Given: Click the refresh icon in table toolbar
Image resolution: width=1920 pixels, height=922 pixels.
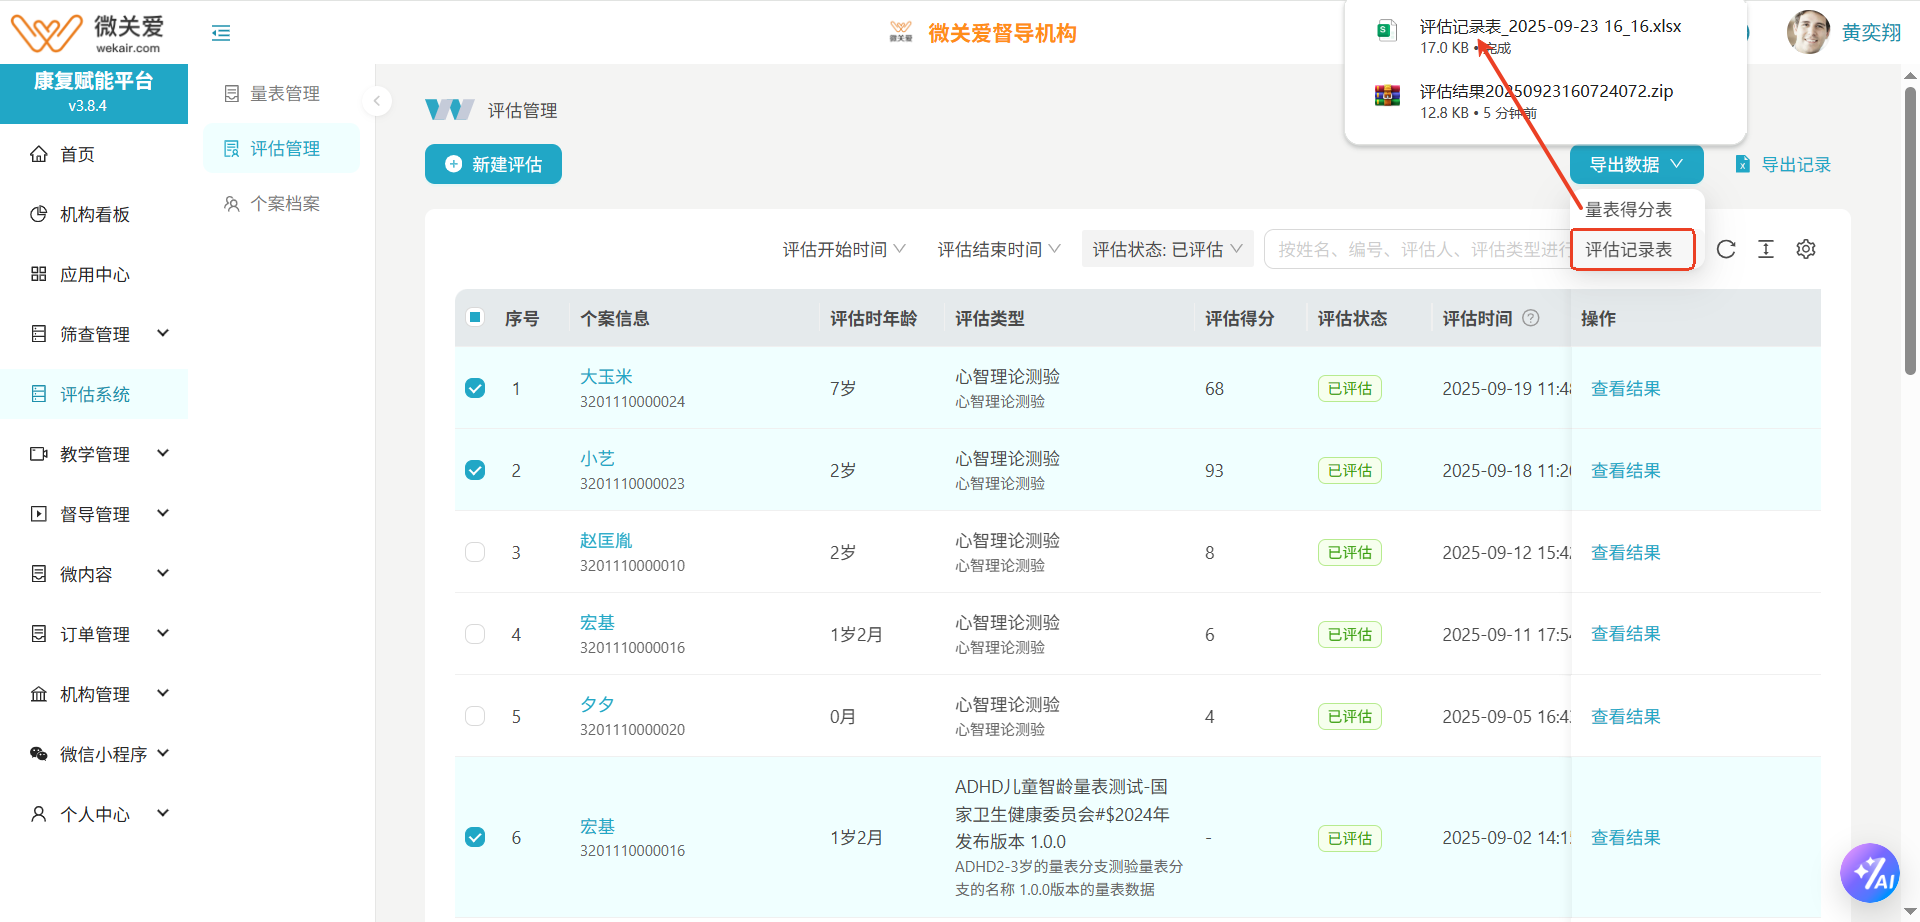Looking at the screenshot, I should click(x=1726, y=249).
